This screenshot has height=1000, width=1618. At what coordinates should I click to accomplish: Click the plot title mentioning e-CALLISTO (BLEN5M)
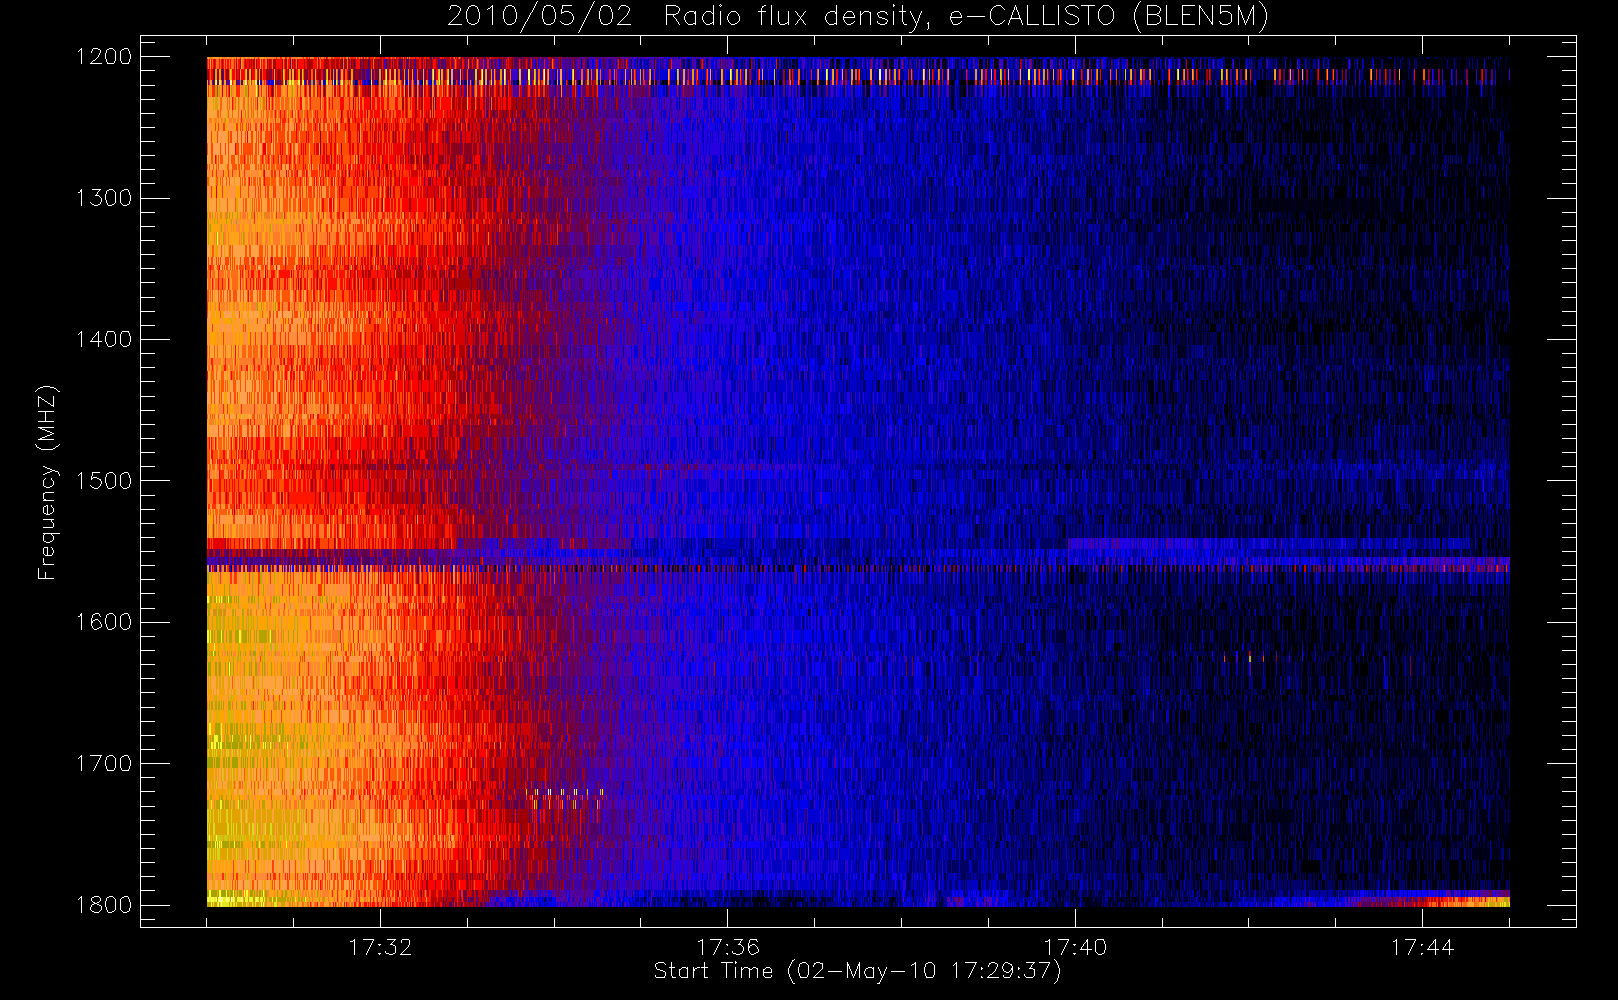coord(858,17)
